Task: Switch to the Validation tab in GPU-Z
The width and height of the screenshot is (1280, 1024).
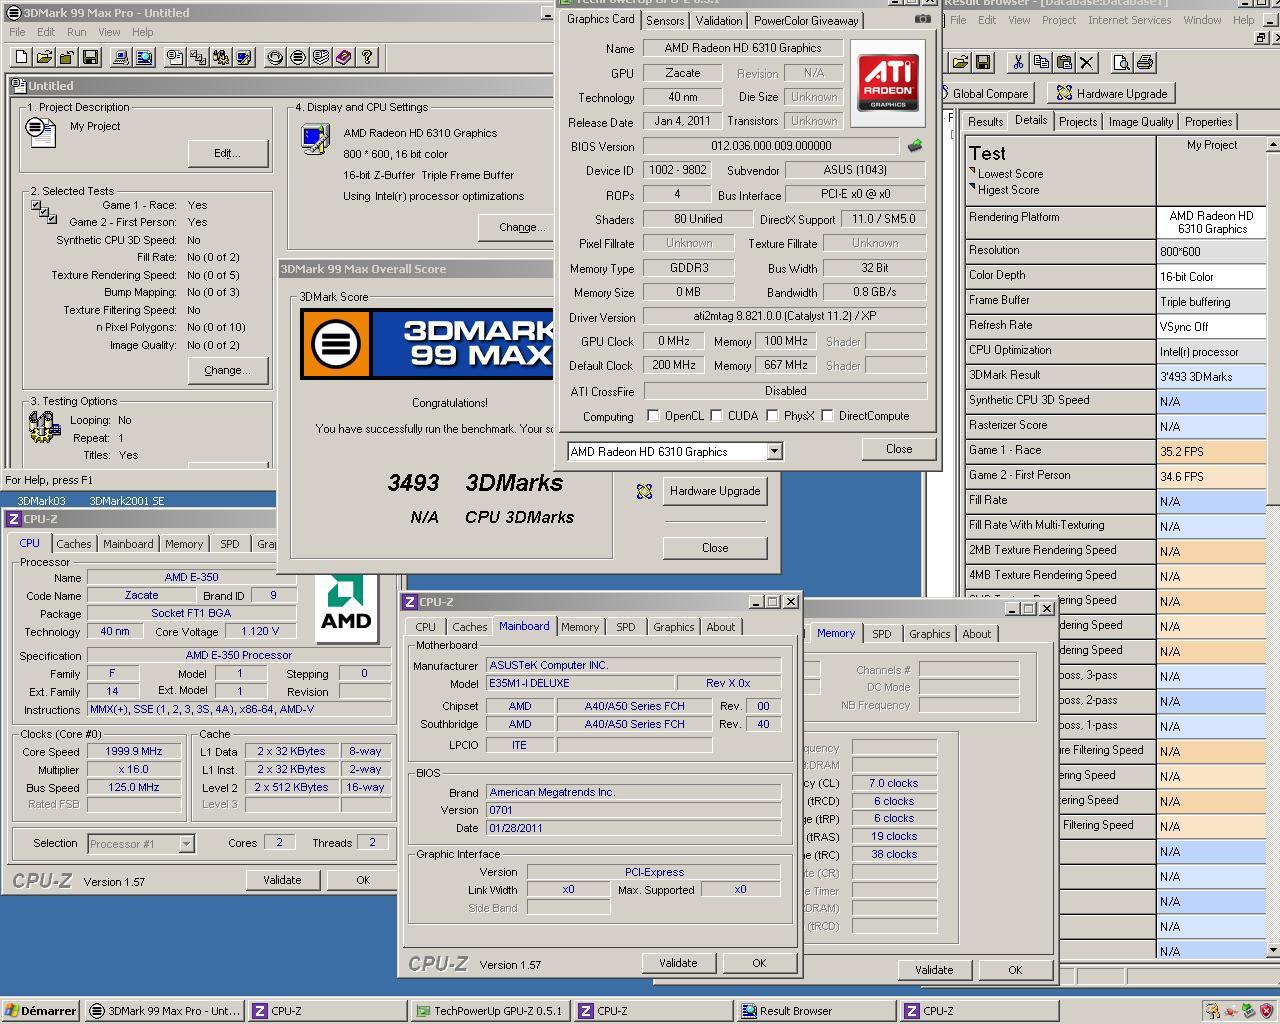Action: [719, 20]
